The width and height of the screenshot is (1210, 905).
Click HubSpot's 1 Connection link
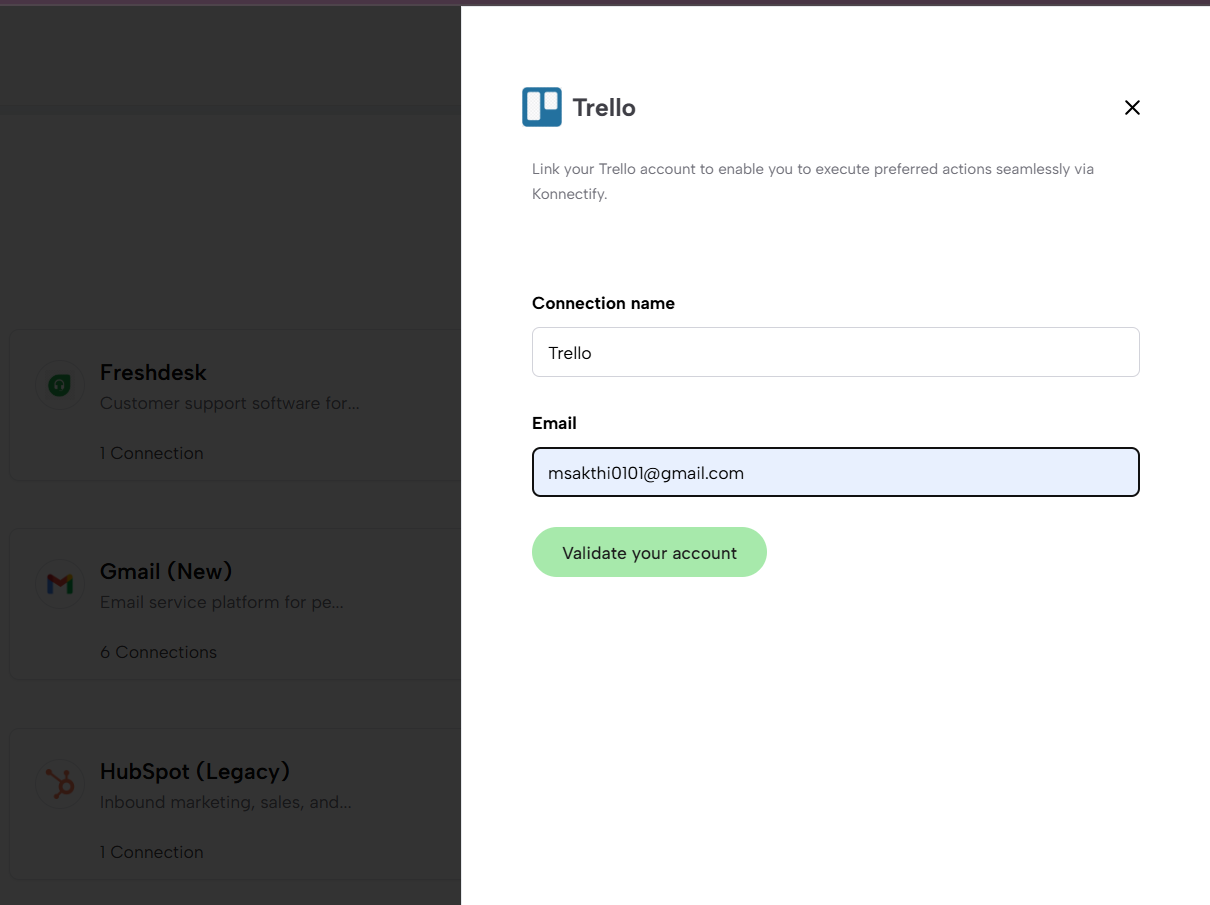pyautogui.click(x=151, y=852)
